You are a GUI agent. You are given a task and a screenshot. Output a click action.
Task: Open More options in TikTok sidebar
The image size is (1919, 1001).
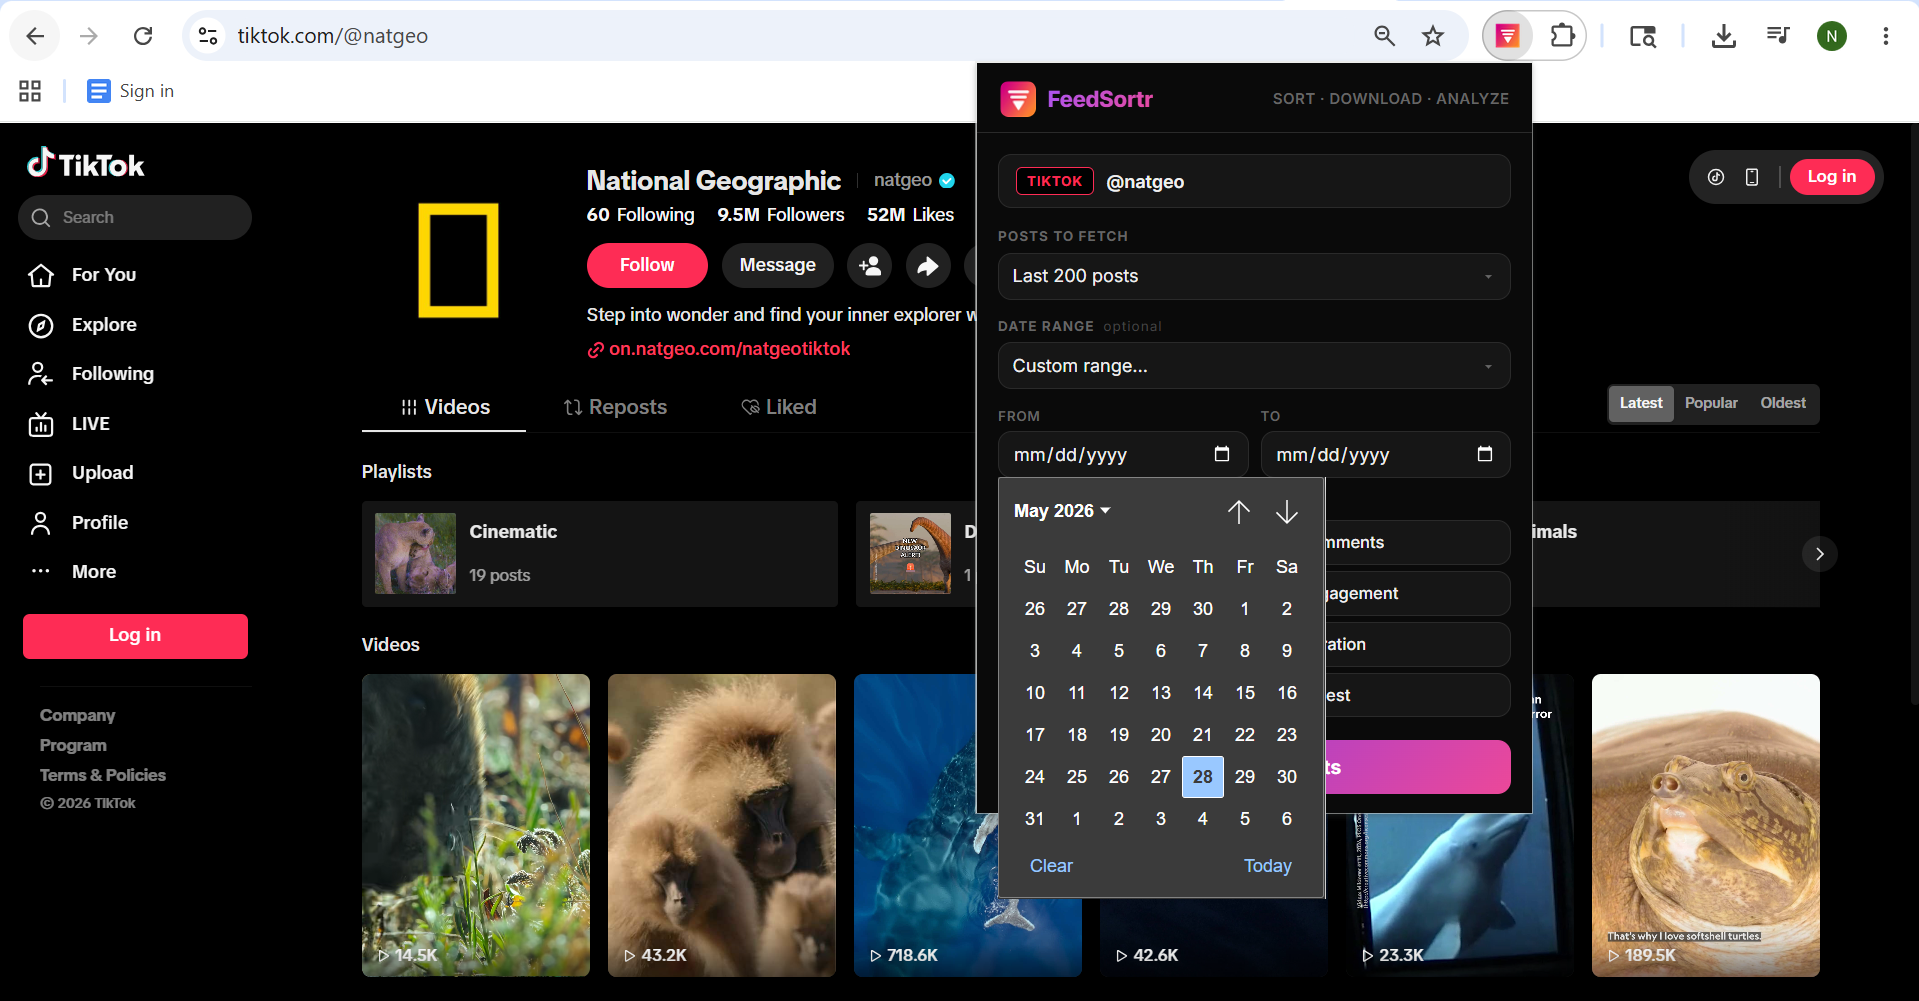pos(93,572)
